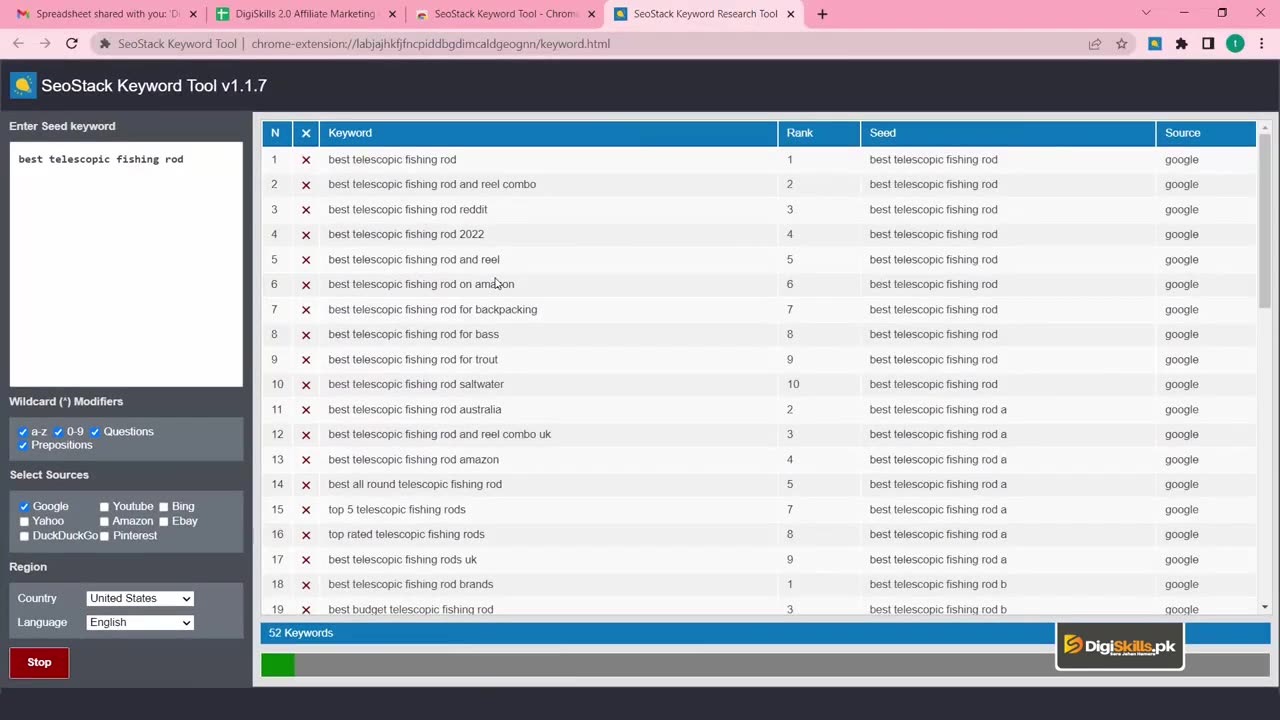Screen dimensions: 1280x720
Task: Sort by the Keyword column header
Action: (549, 133)
